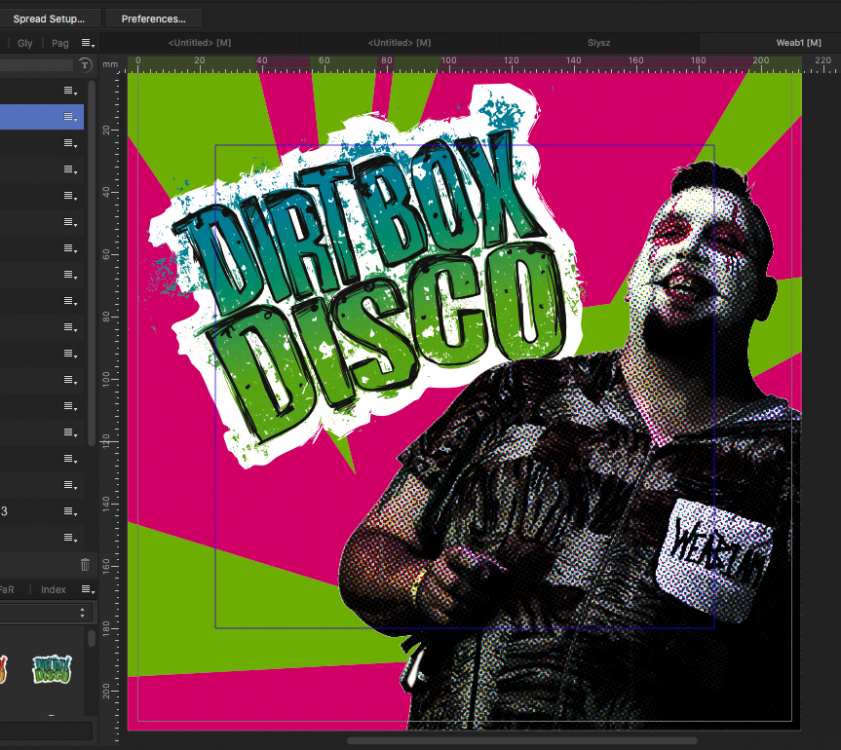
Task: Click the mm ruler units corner box
Action: tap(110, 64)
